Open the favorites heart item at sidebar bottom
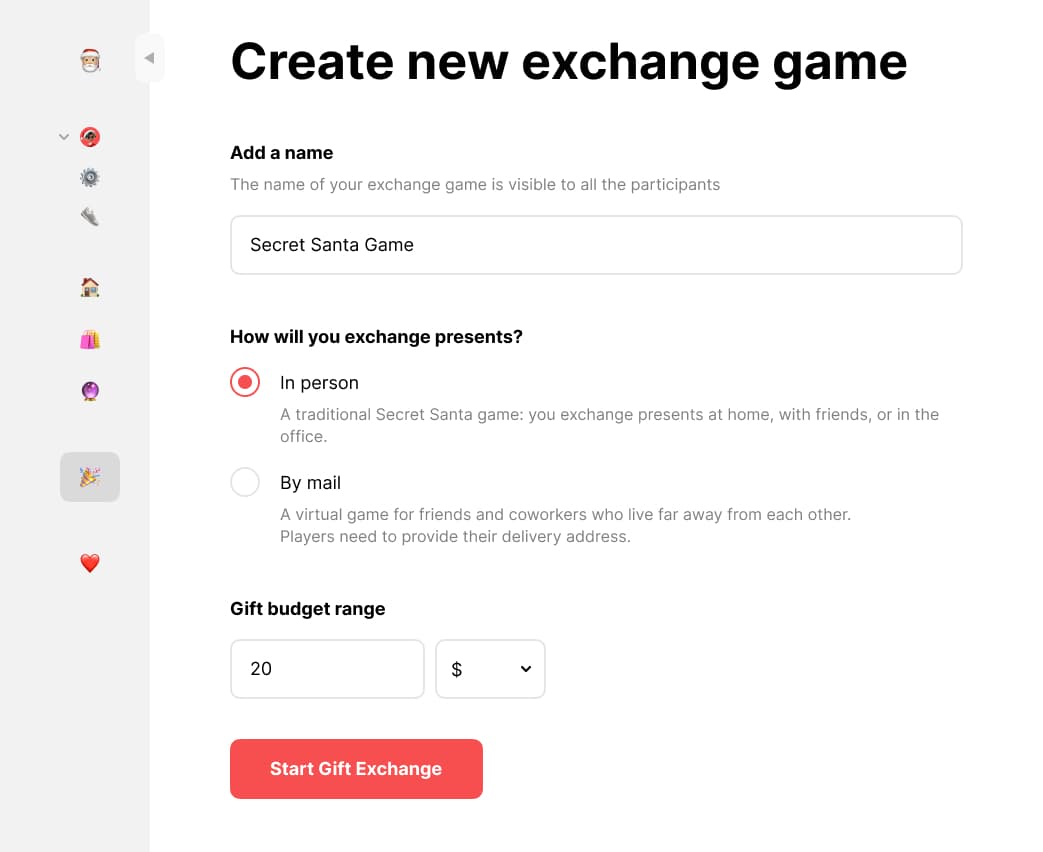 click(x=89, y=563)
